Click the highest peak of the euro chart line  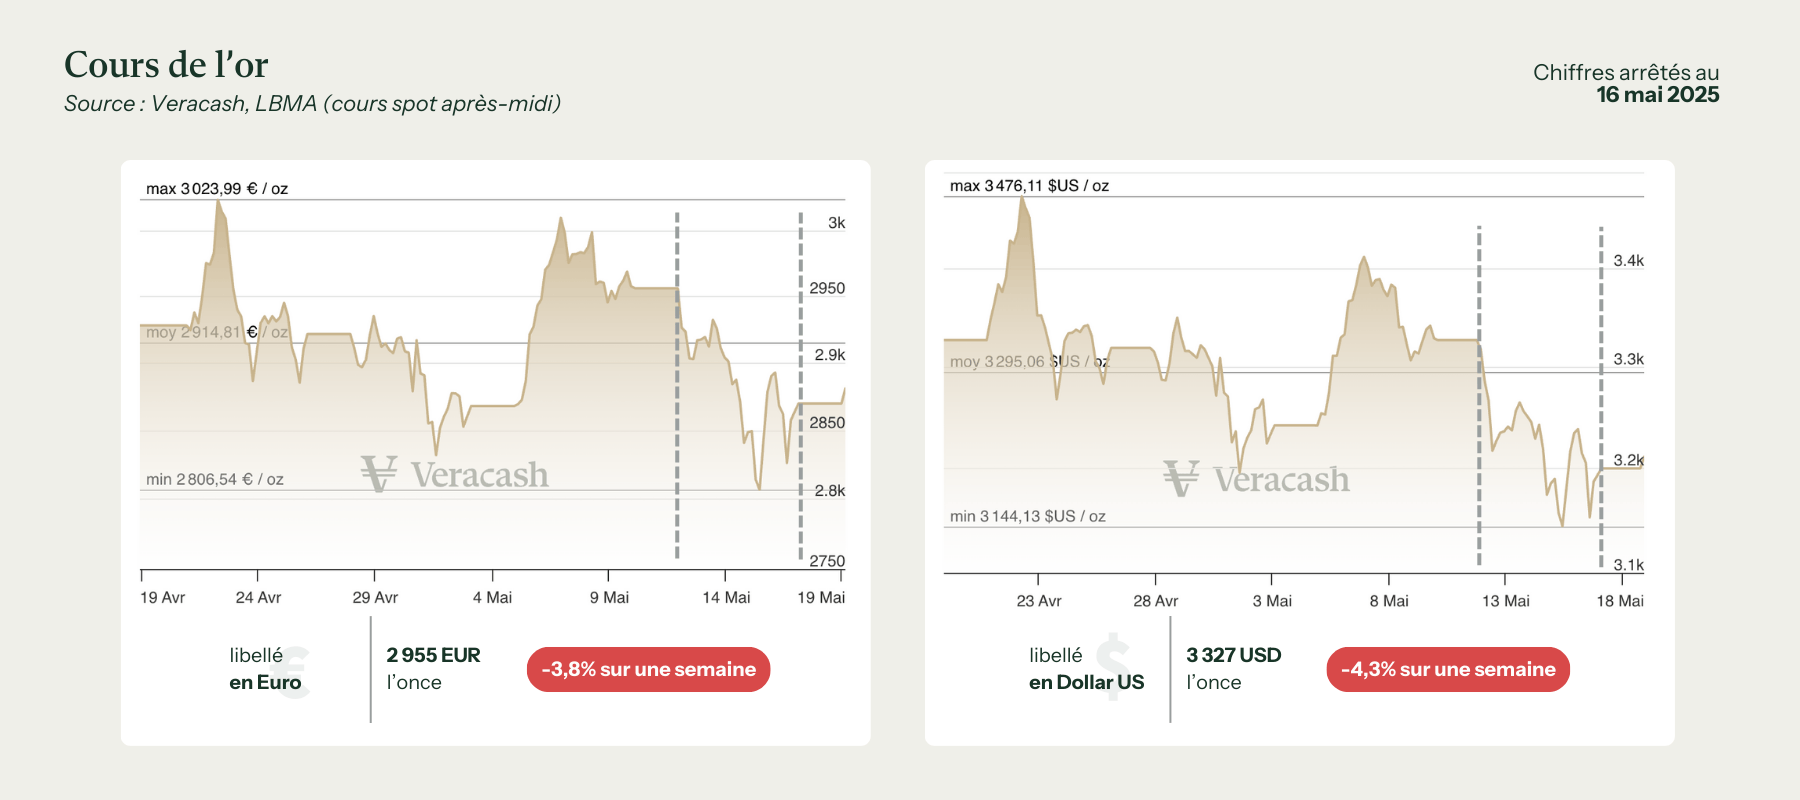tap(218, 201)
